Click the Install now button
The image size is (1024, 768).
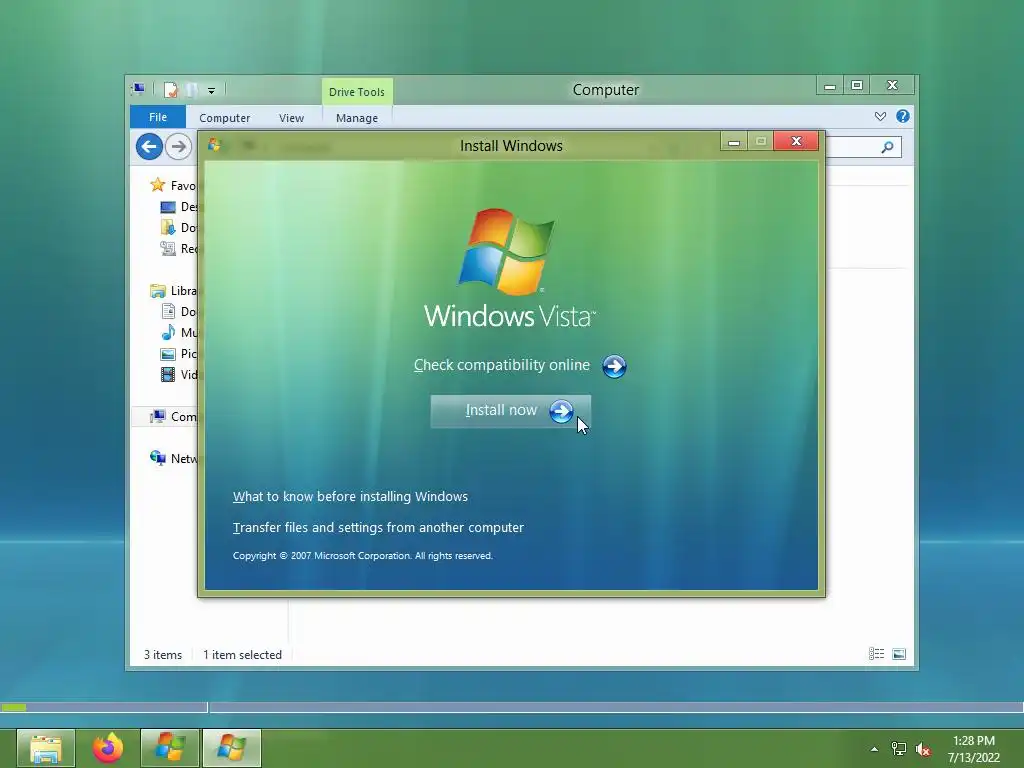click(x=511, y=411)
